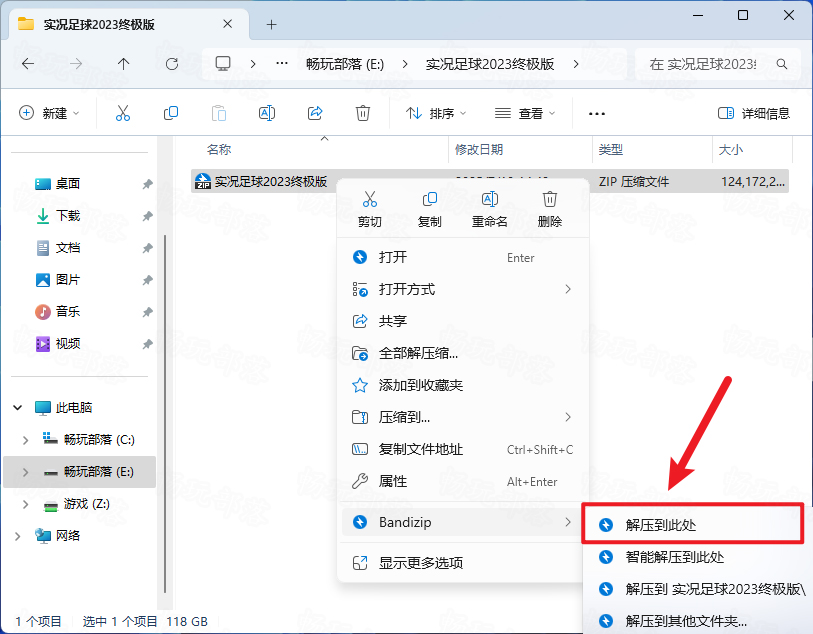This screenshot has height=634, width=813.
Task: Go up one folder level arrow
Action: [x=123, y=64]
